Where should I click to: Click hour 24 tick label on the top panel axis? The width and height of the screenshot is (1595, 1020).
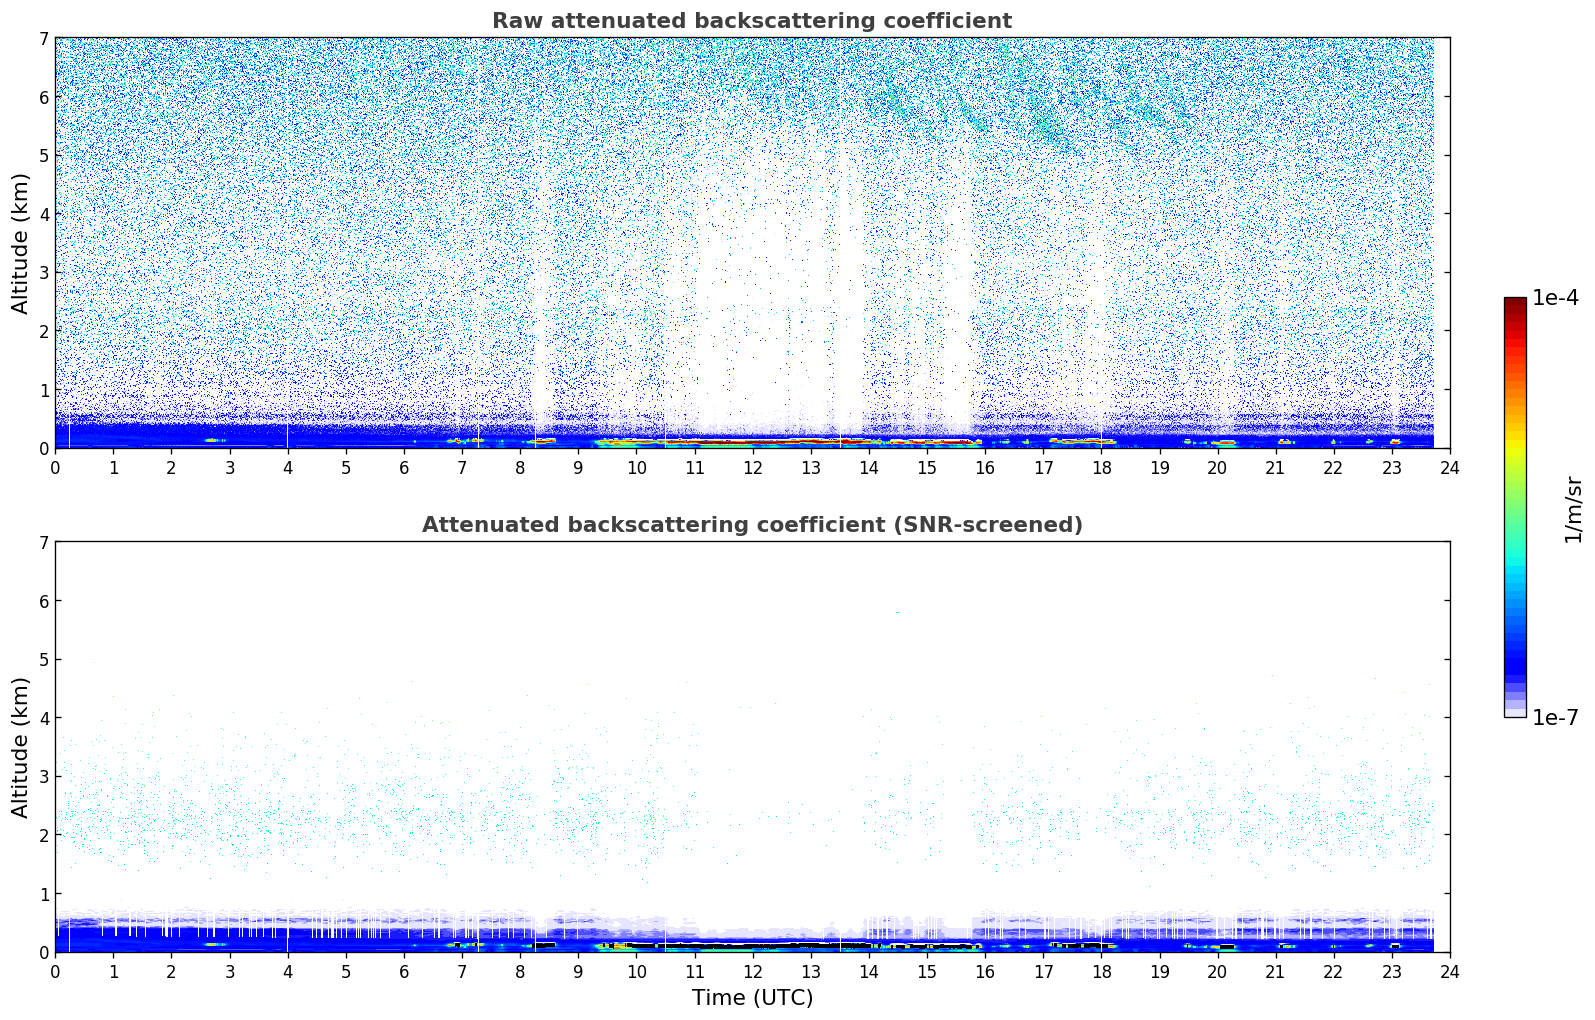click(x=1449, y=468)
